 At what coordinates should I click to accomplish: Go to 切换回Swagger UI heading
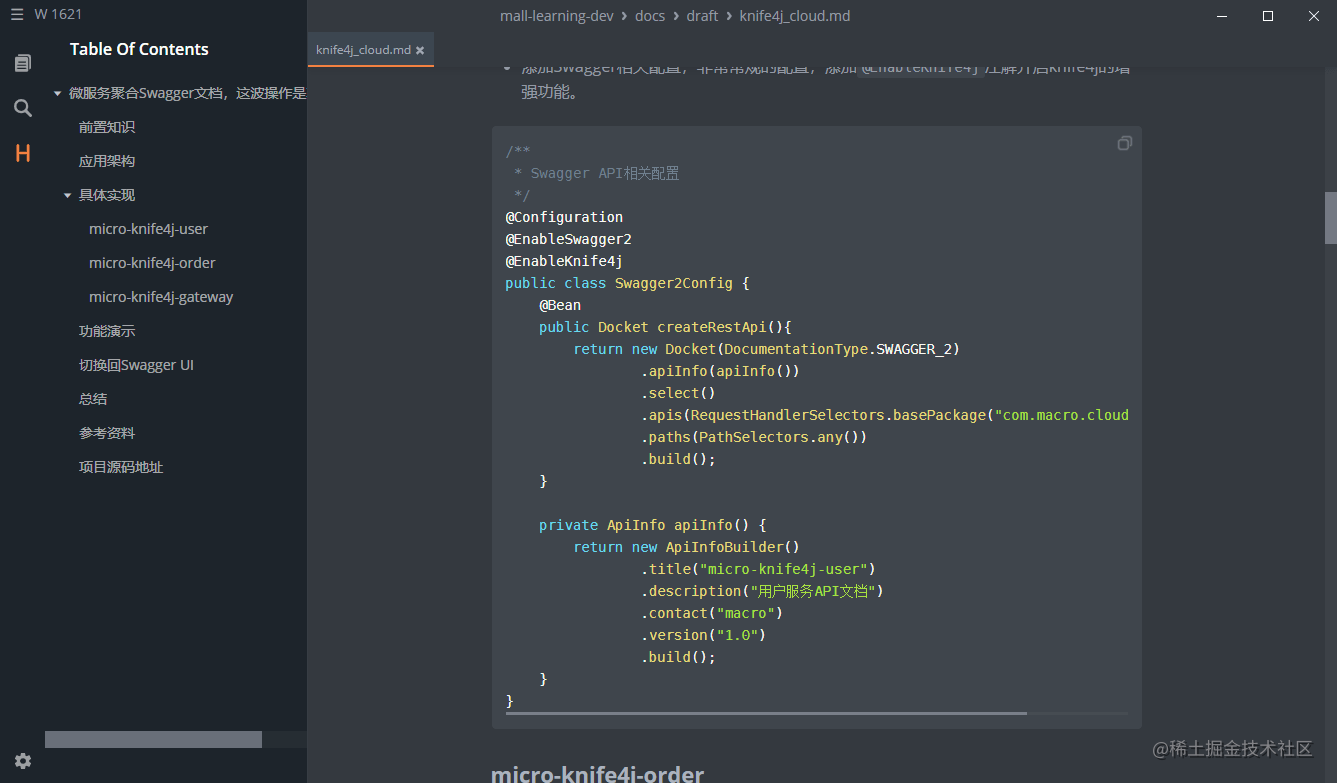point(136,365)
